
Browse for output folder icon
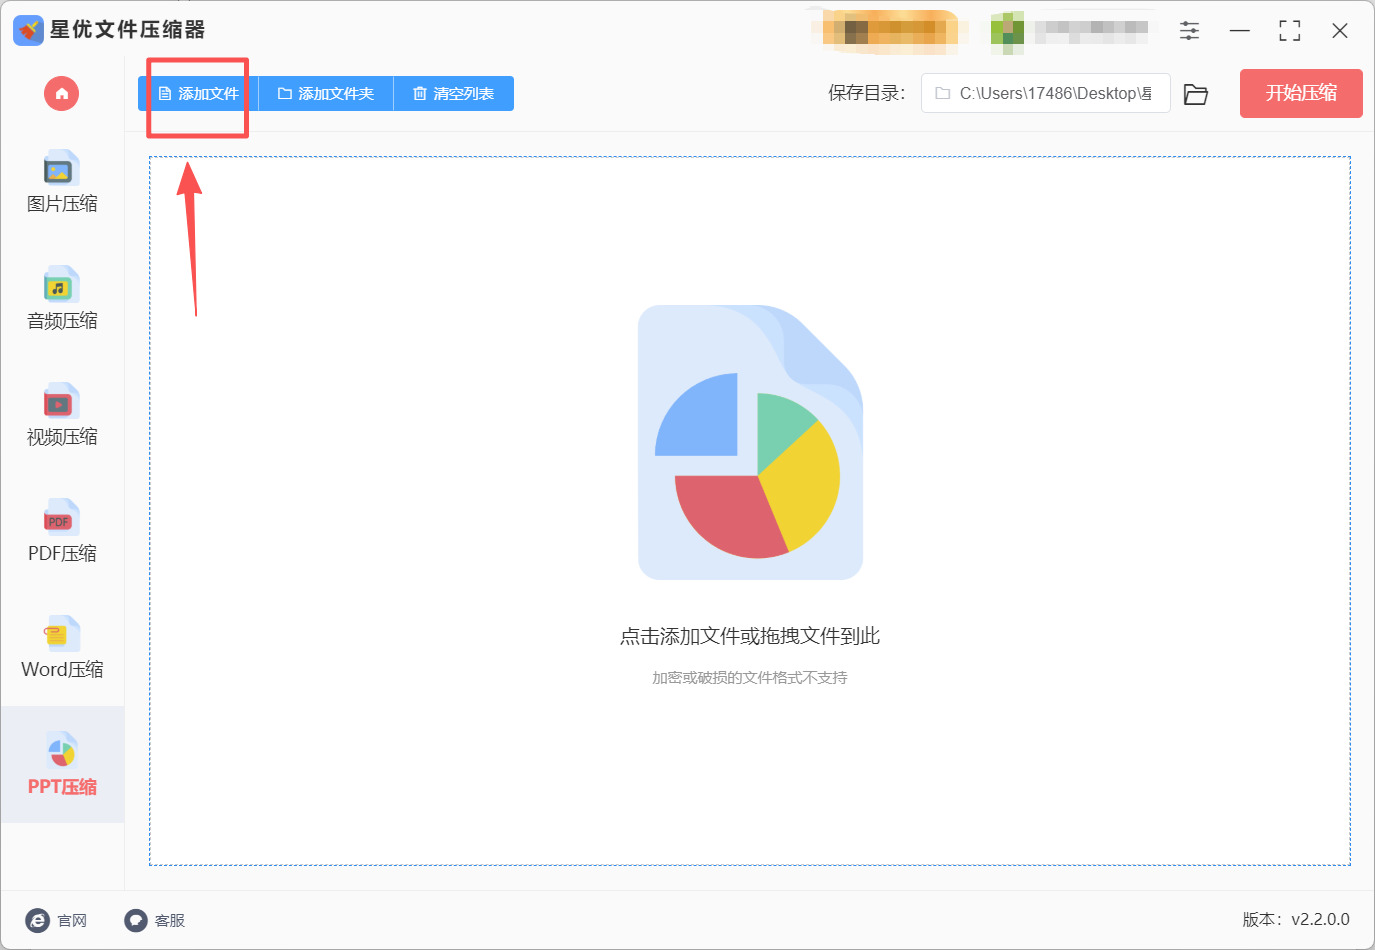[1196, 94]
